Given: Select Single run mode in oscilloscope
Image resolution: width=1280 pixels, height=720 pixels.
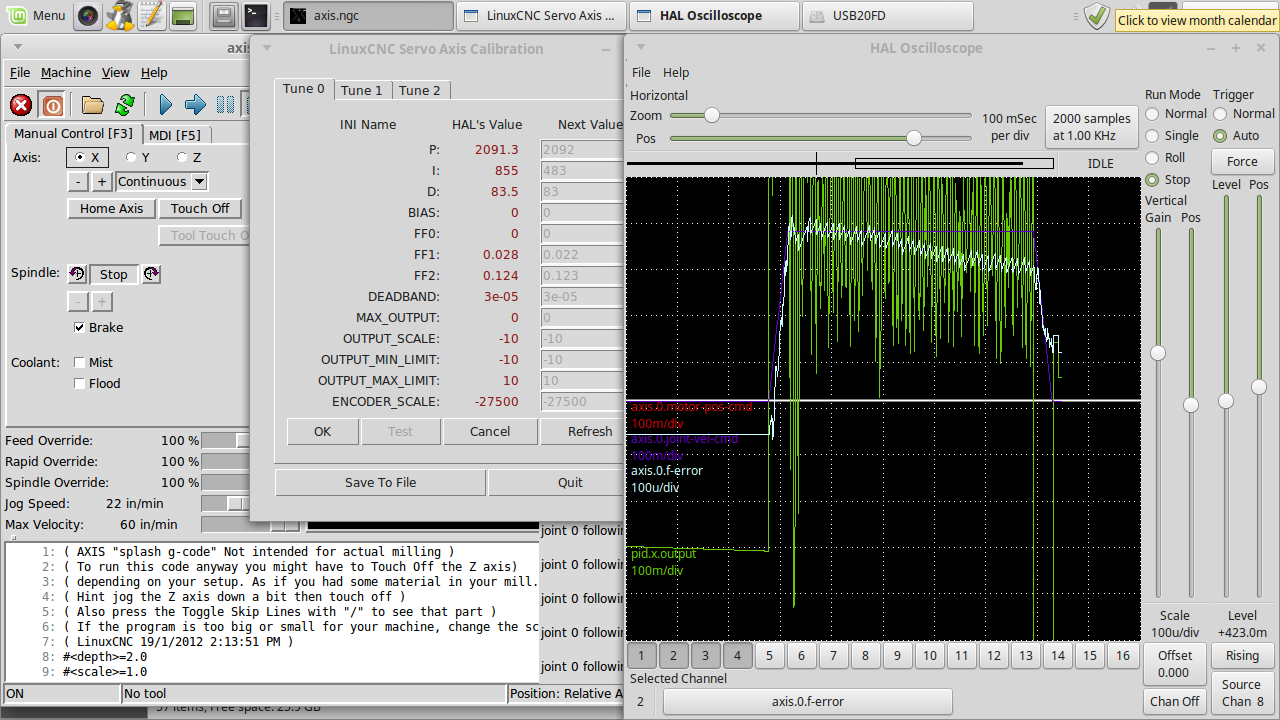Looking at the screenshot, I should click(x=1153, y=136).
